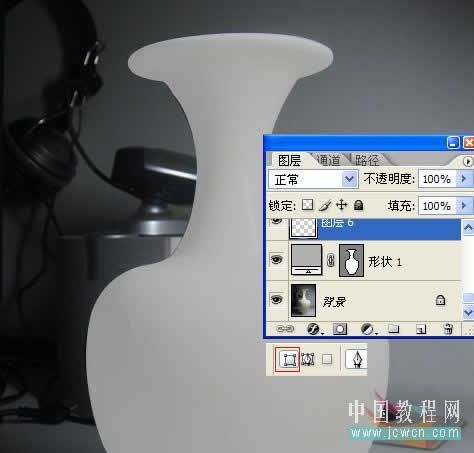Hide the 形状 1 layer via eye icon
Screen dimensions: 474x453
click(277, 259)
